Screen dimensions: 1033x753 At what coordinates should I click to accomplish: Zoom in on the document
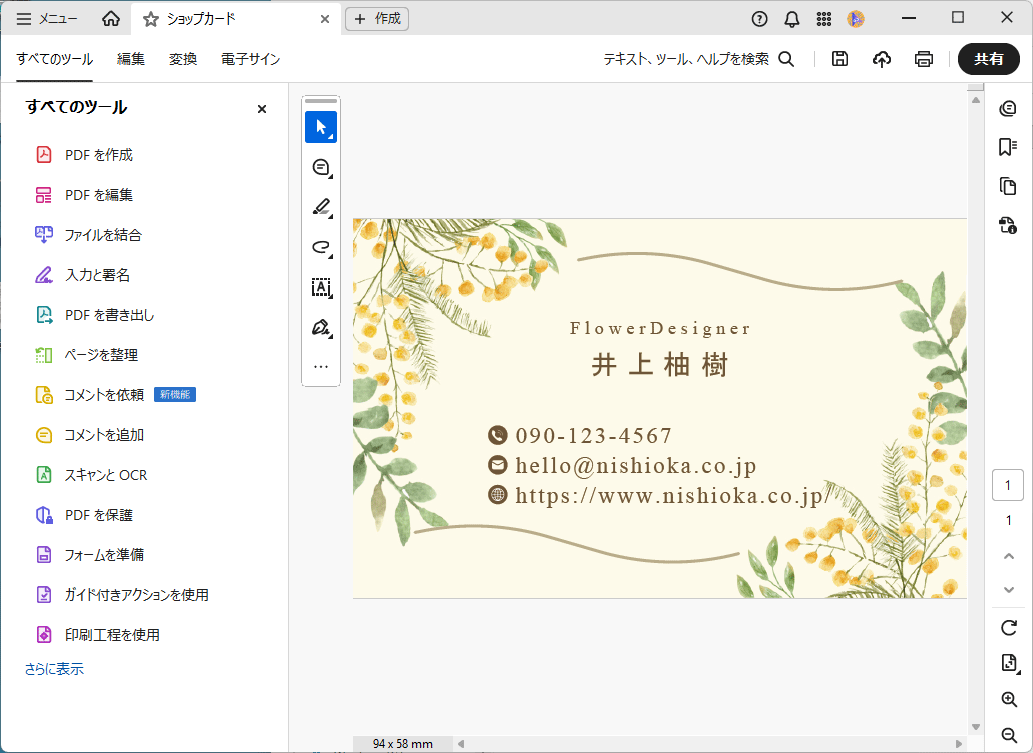tap(1008, 700)
